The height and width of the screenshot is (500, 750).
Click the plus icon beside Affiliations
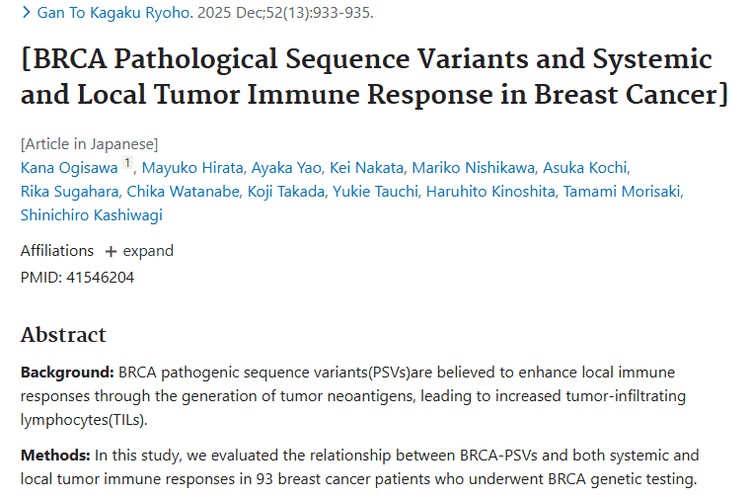point(111,251)
